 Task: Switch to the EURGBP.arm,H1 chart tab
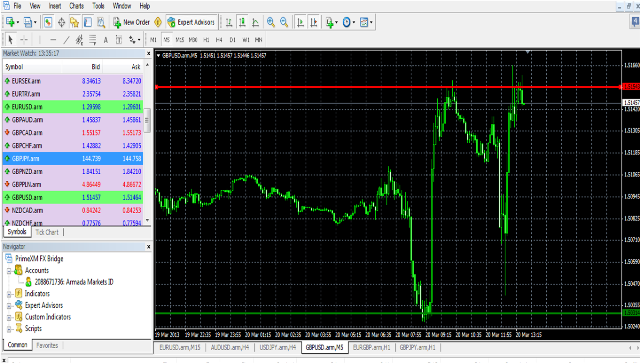371,347
